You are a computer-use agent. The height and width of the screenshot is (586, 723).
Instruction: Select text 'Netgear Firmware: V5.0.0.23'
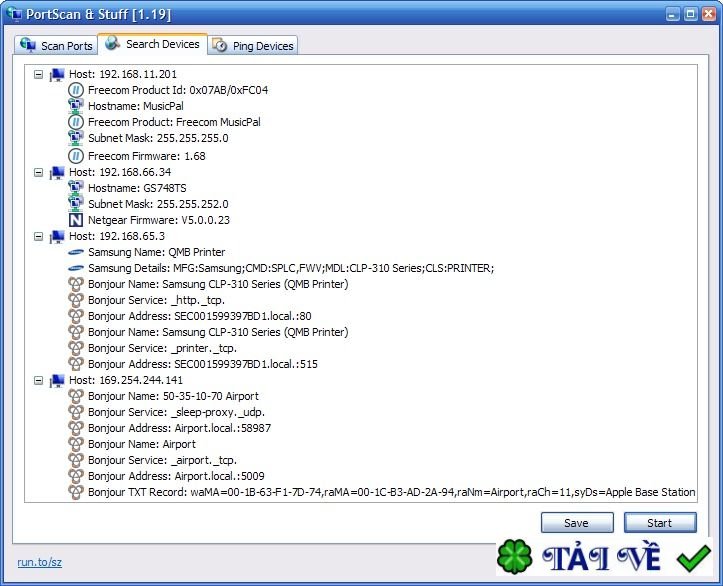pyautogui.click(x=159, y=220)
